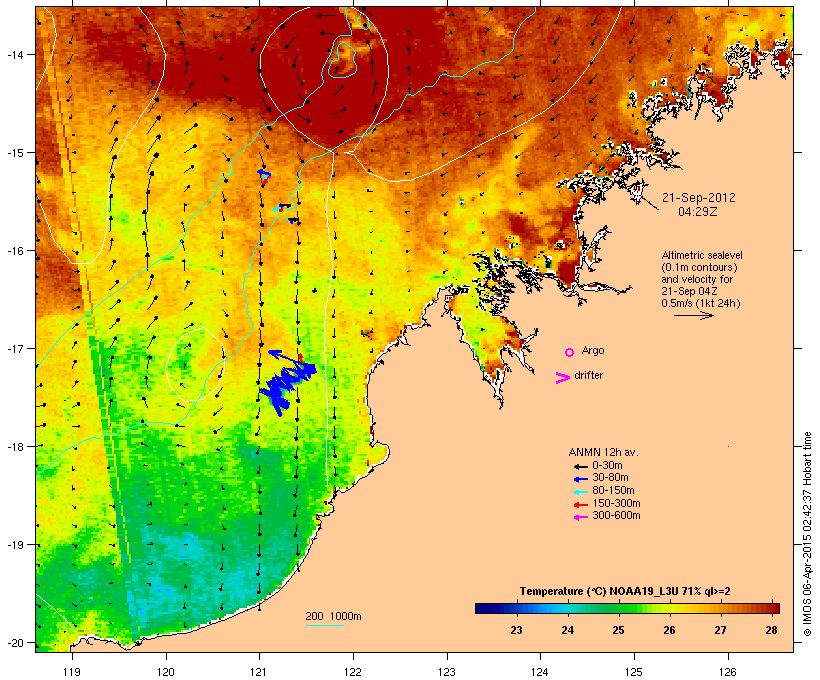The height and width of the screenshot is (680, 820).
Task: Click the large blue current vector cluster near 121E 17S
Action: point(288,382)
